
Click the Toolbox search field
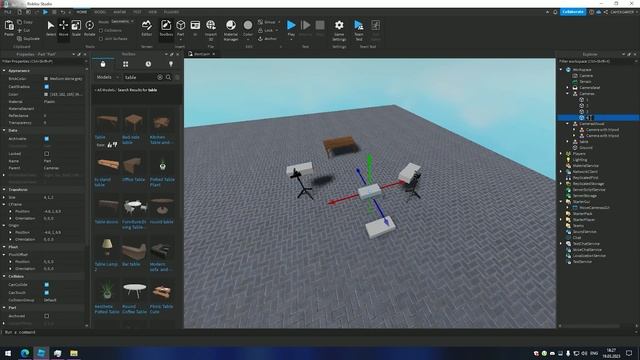(140, 77)
